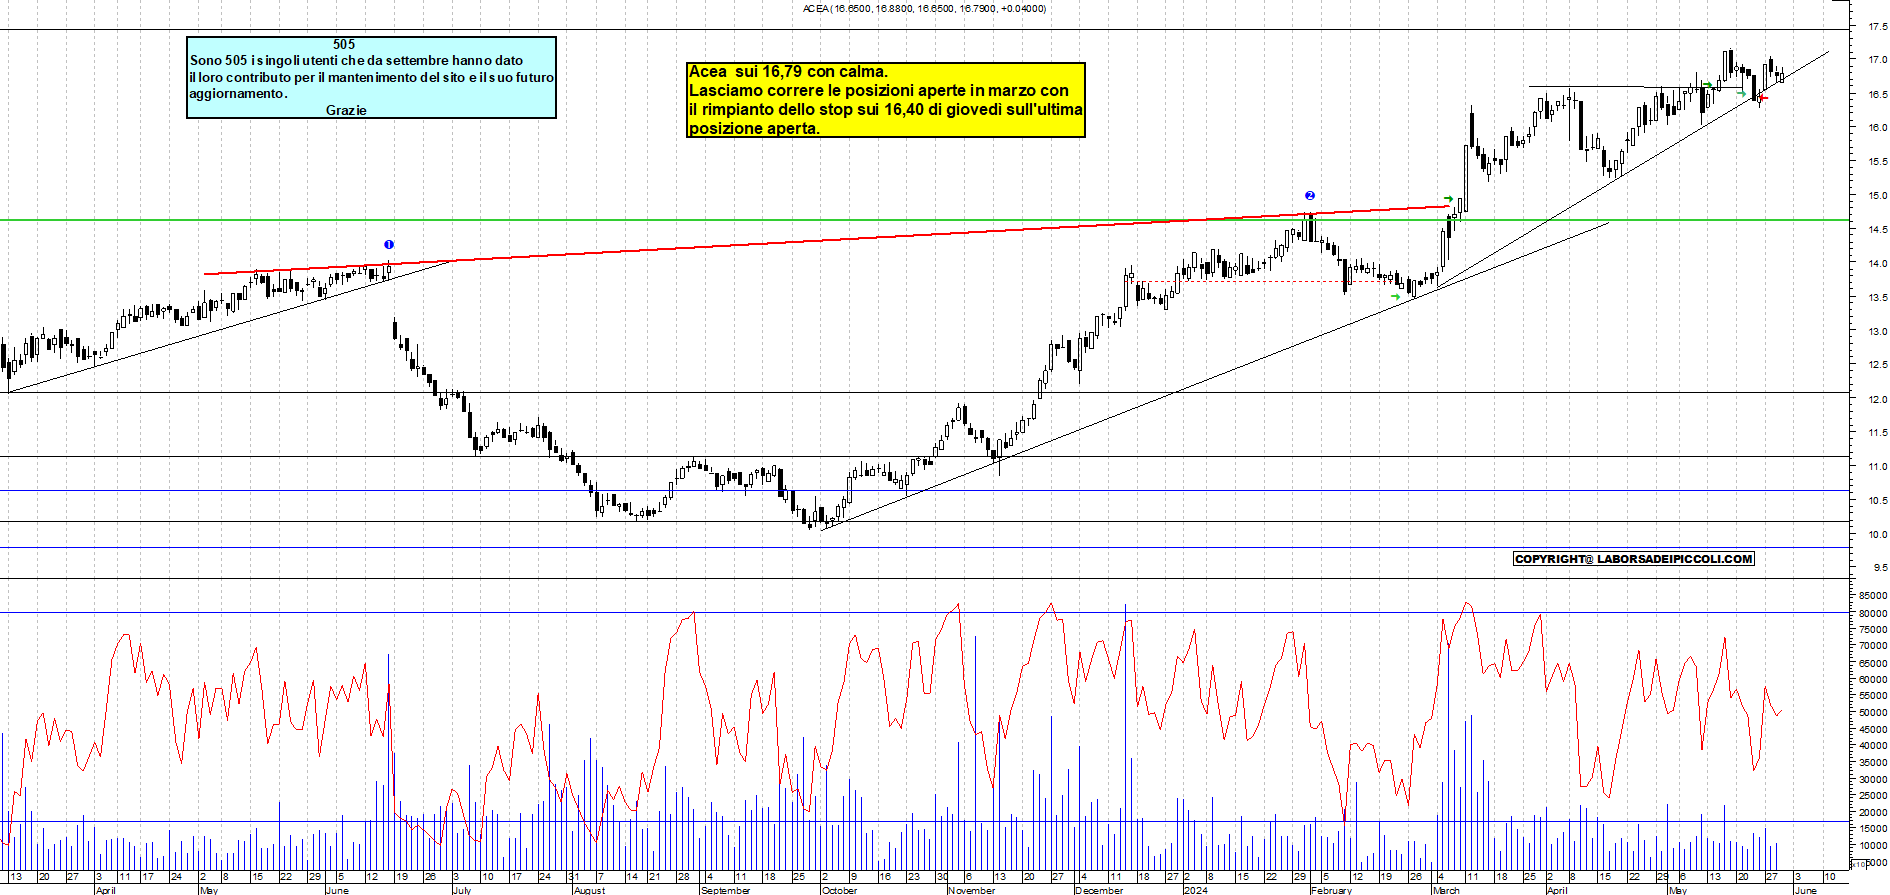Click the x10 scale box by volume axis
Image resolution: width=1890 pixels, height=895 pixels.
tap(1858, 864)
